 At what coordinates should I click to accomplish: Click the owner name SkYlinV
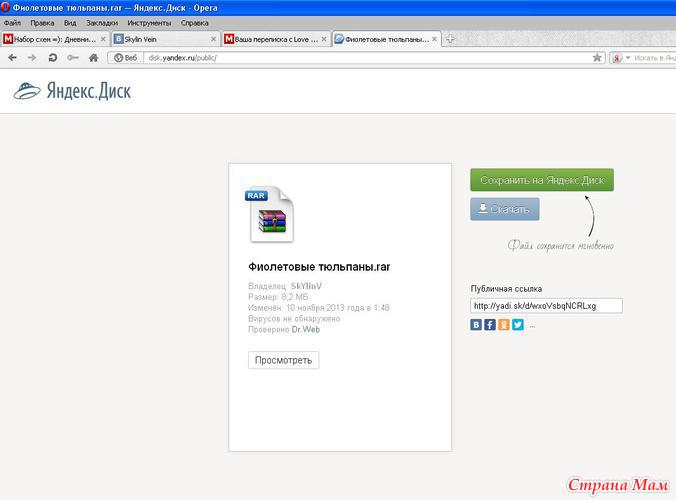click(306, 286)
